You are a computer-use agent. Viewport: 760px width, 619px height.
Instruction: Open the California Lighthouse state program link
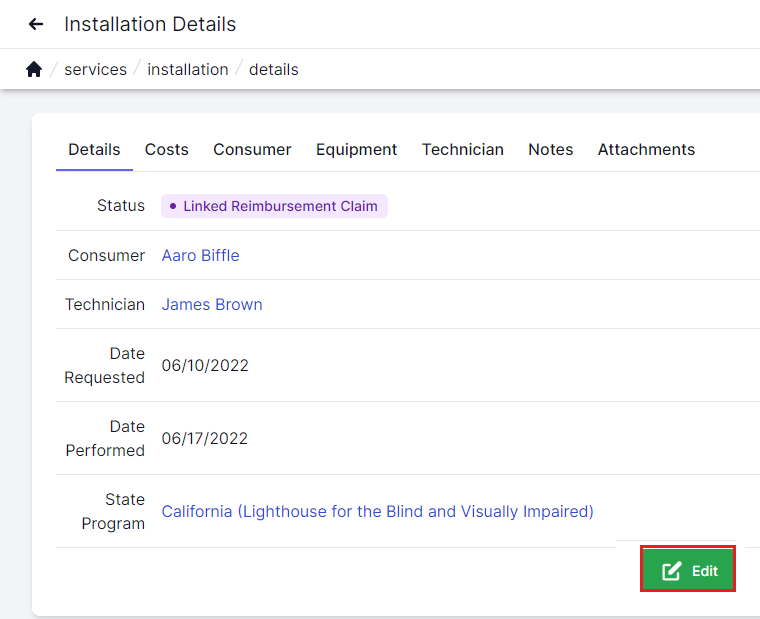pyautogui.click(x=377, y=511)
